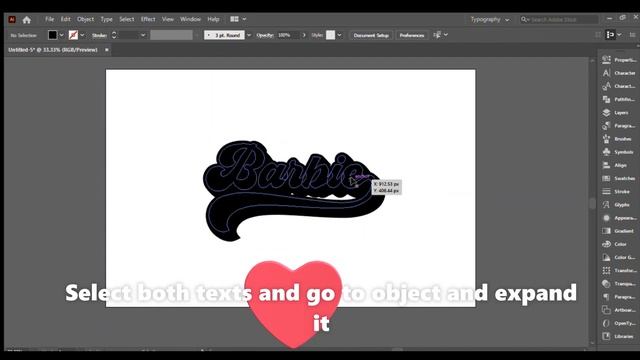
Task: Open the graphic Style dropdown arrow
Action: click(340, 35)
